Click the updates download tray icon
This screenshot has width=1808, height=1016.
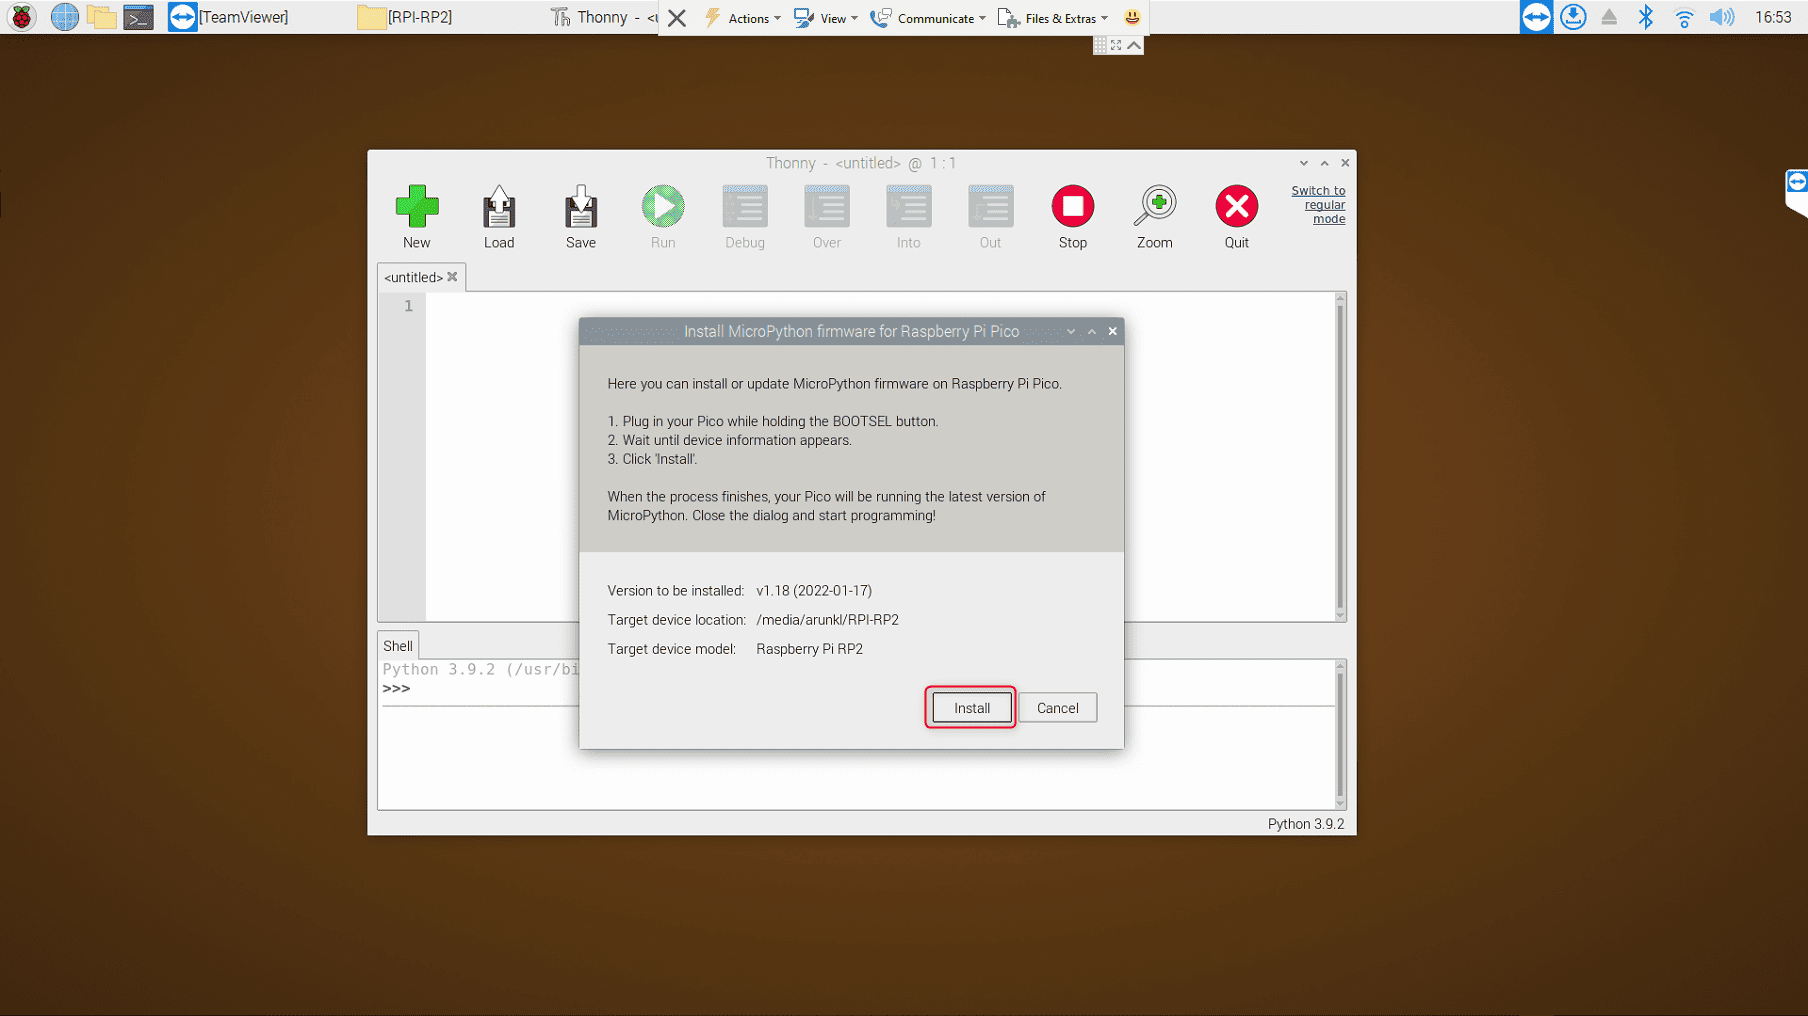[x=1573, y=17]
